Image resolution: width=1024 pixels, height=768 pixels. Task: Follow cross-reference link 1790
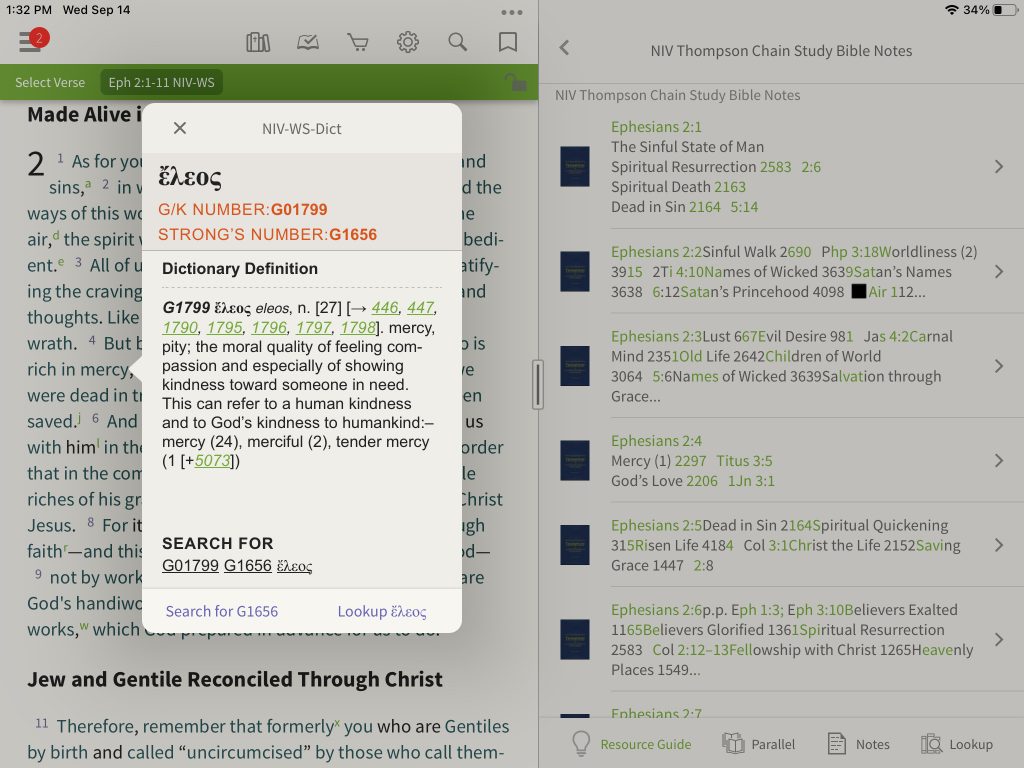[180, 327]
